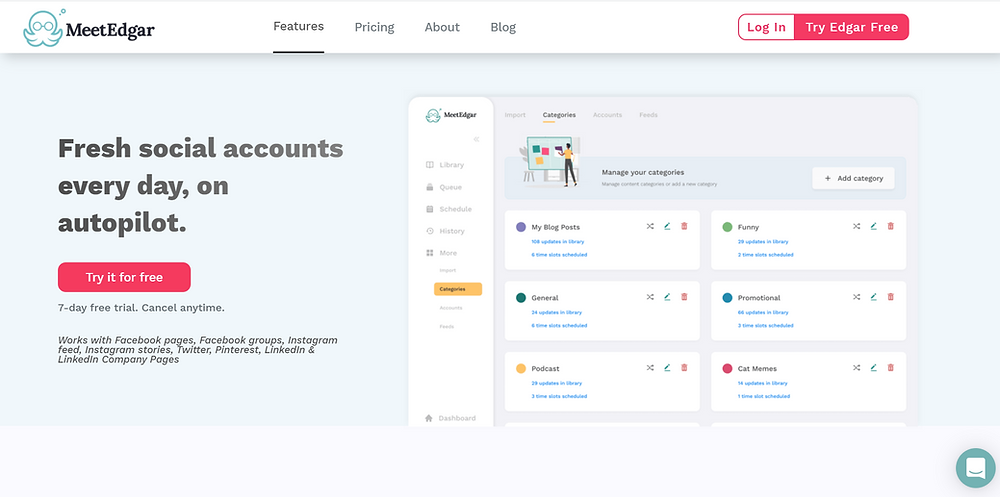Open the chat support bubble
Image resolution: width=1000 pixels, height=497 pixels.
point(976,468)
